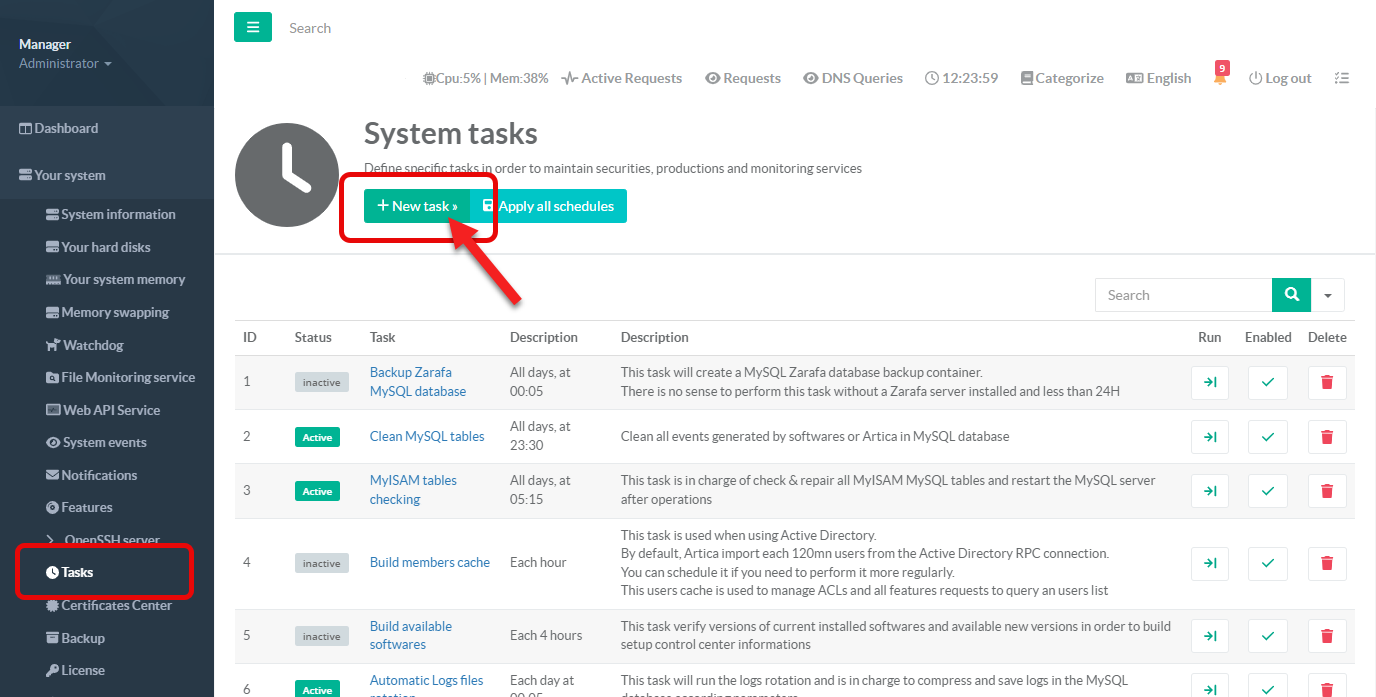Toggle enabled check for Build available softwares
This screenshot has width=1376, height=697.
click(x=1267, y=635)
